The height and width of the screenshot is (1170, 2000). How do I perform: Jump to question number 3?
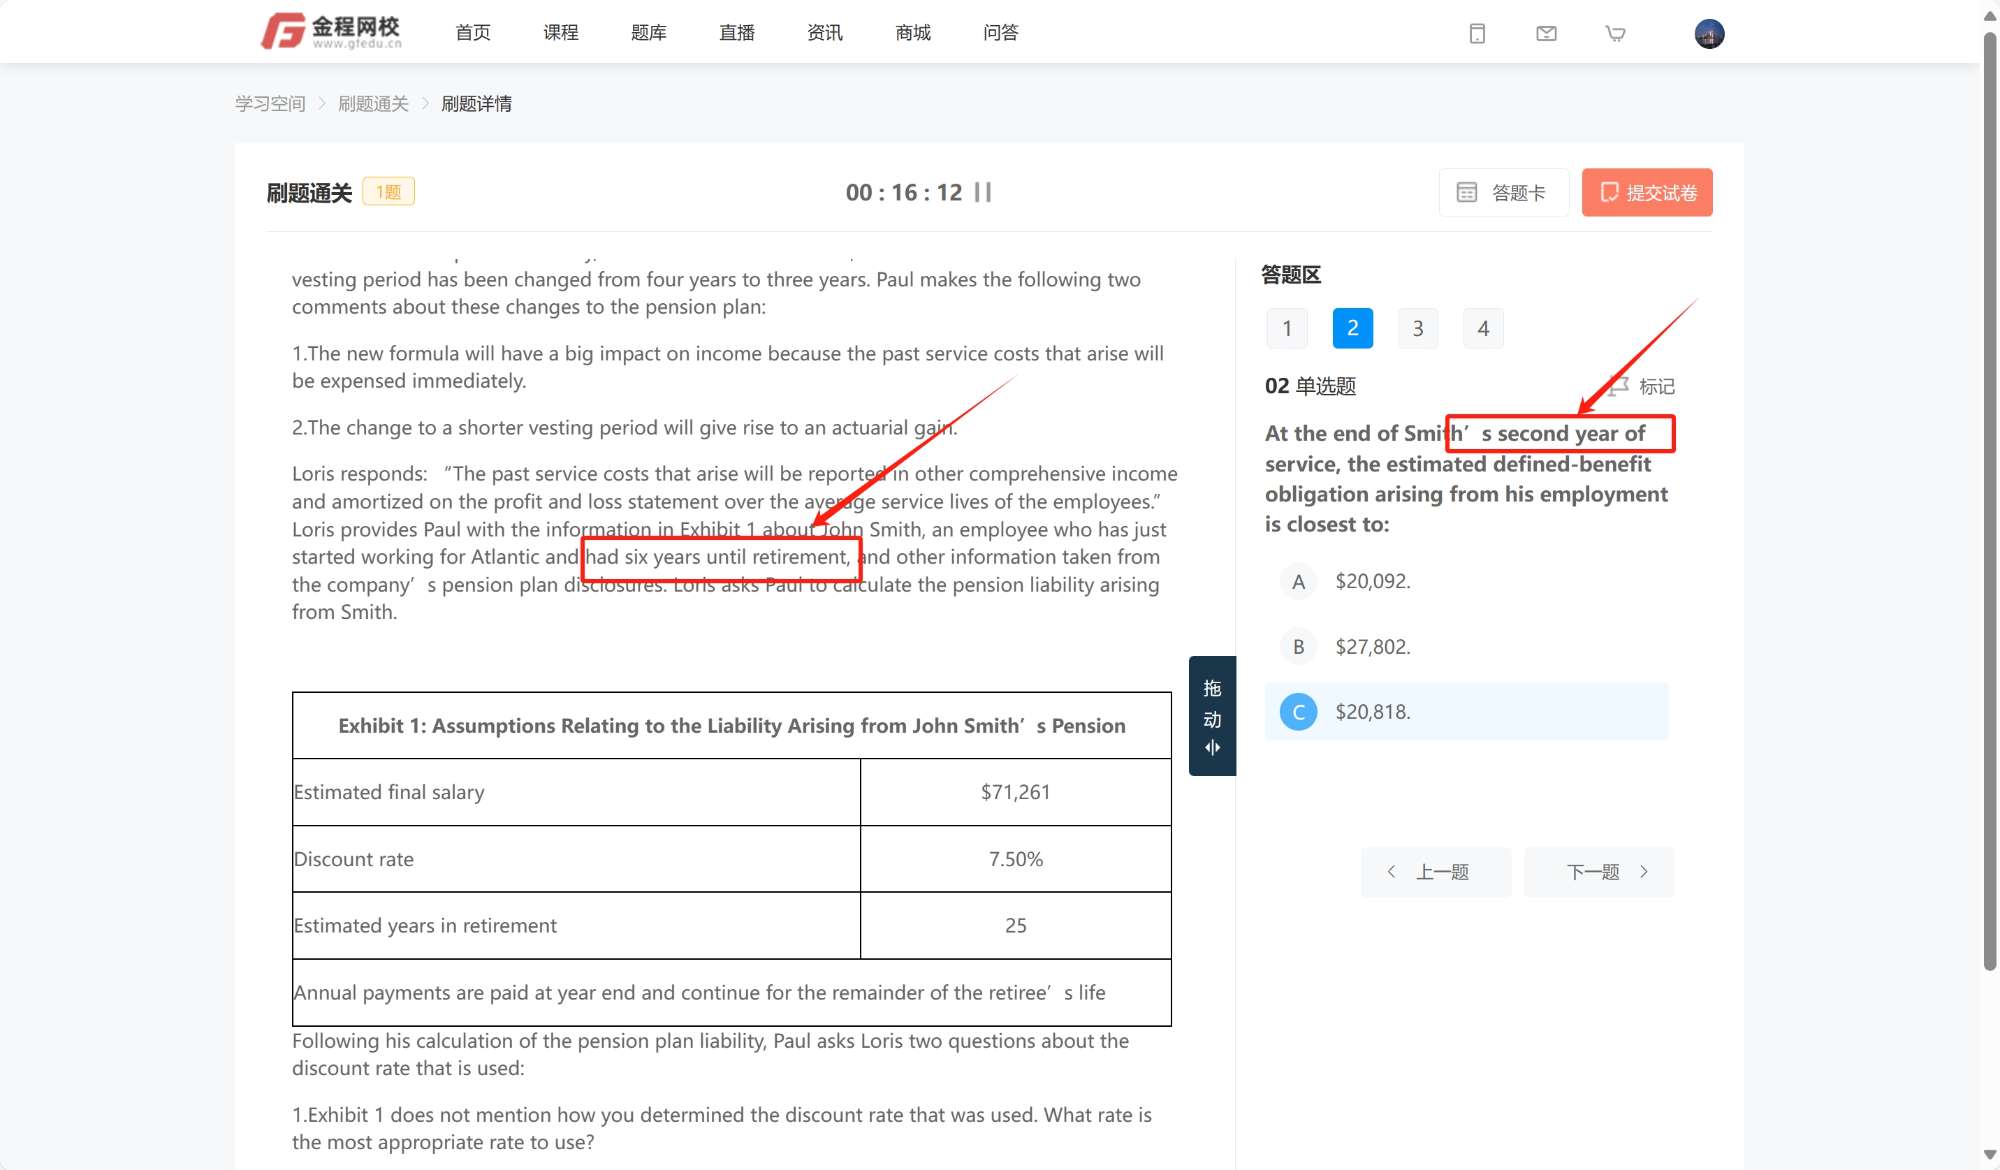[1418, 328]
